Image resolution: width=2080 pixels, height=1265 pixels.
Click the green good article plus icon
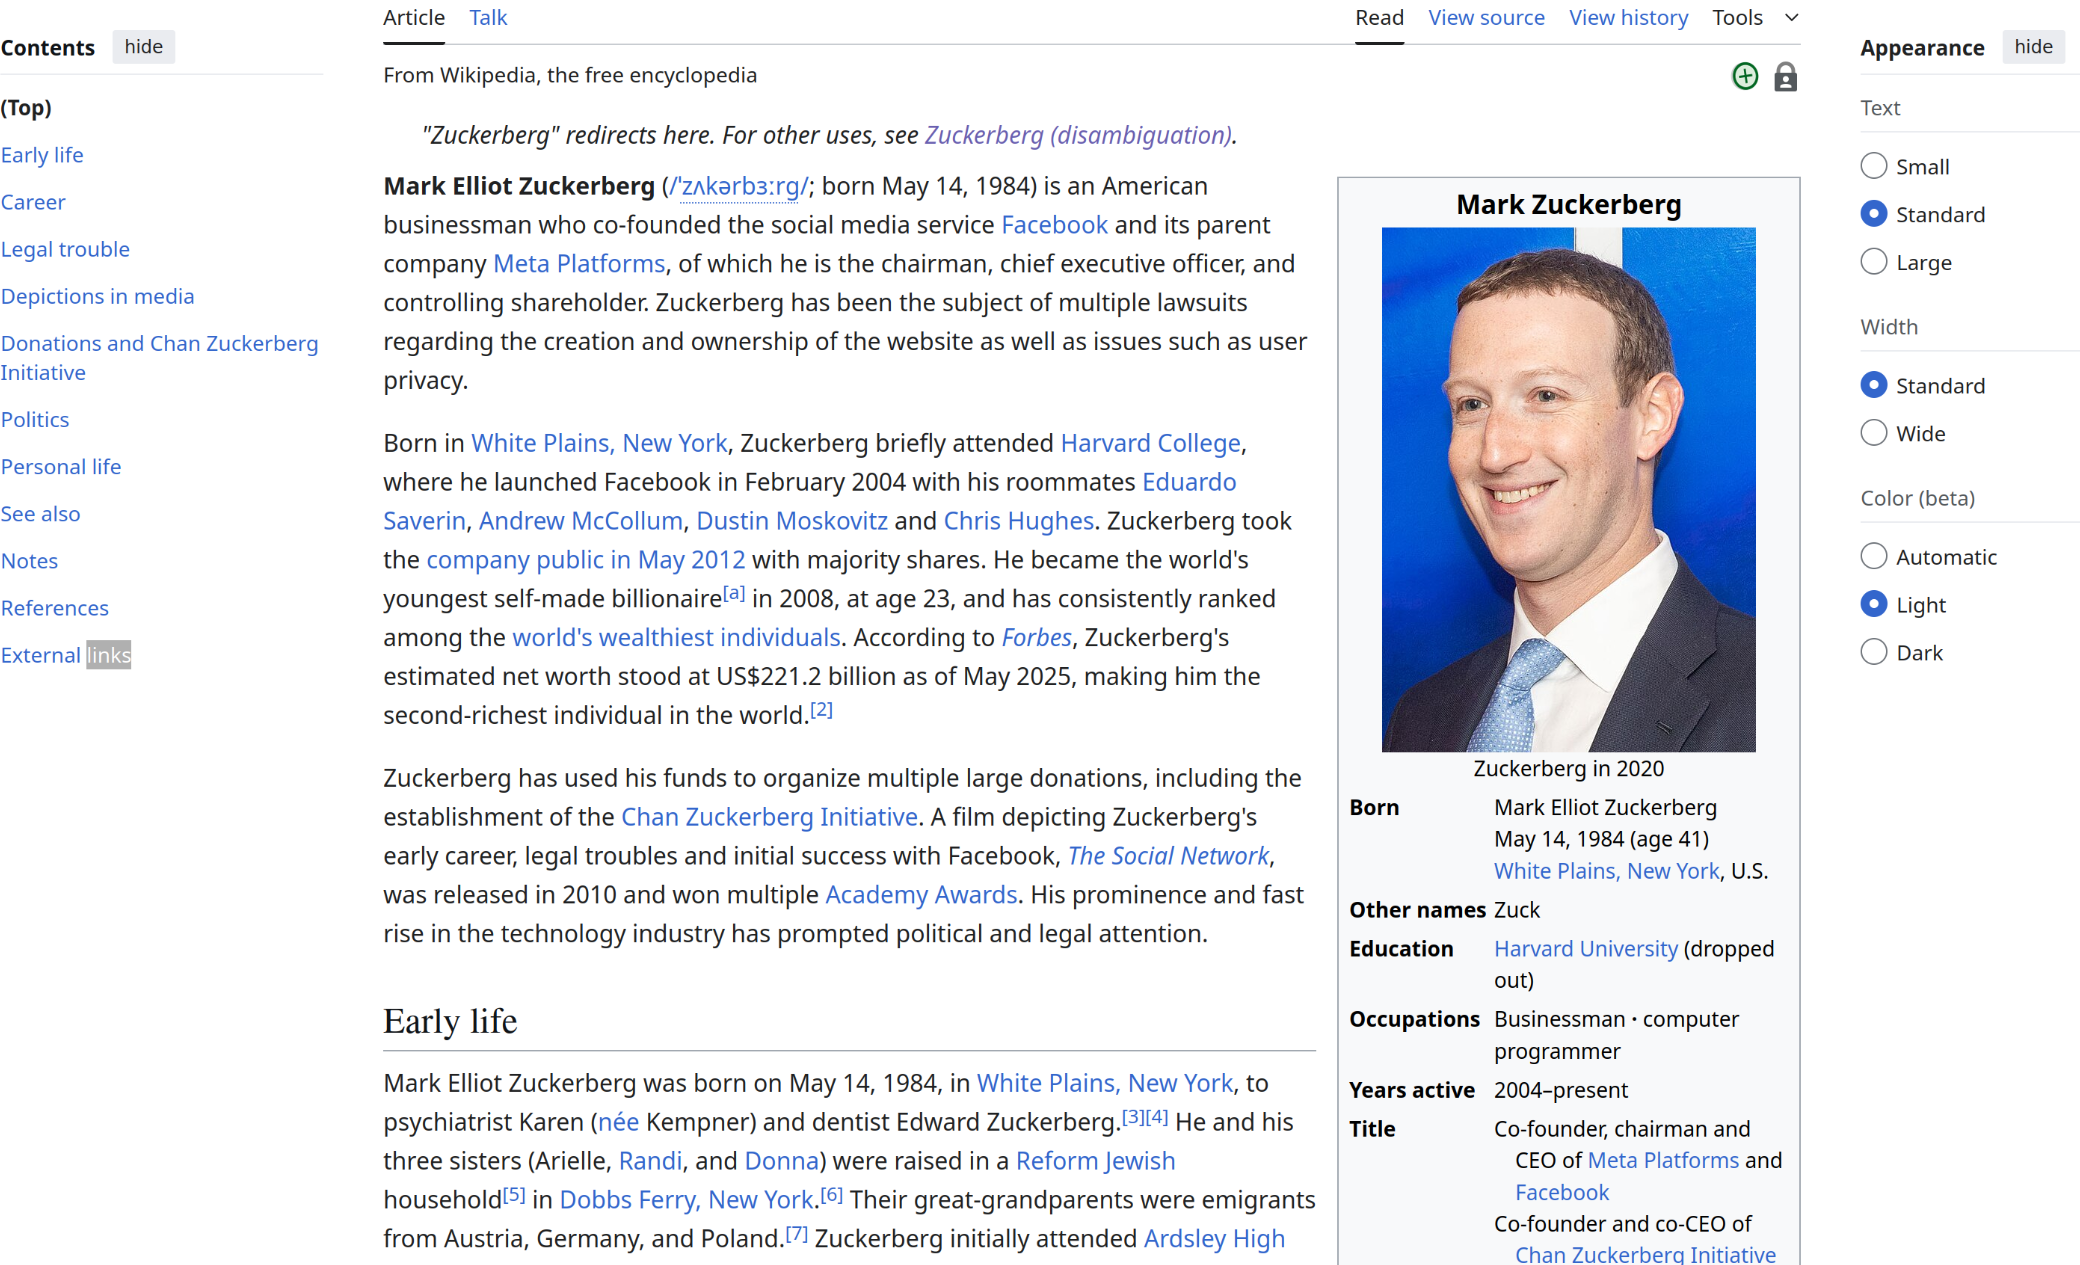(1745, 76)
